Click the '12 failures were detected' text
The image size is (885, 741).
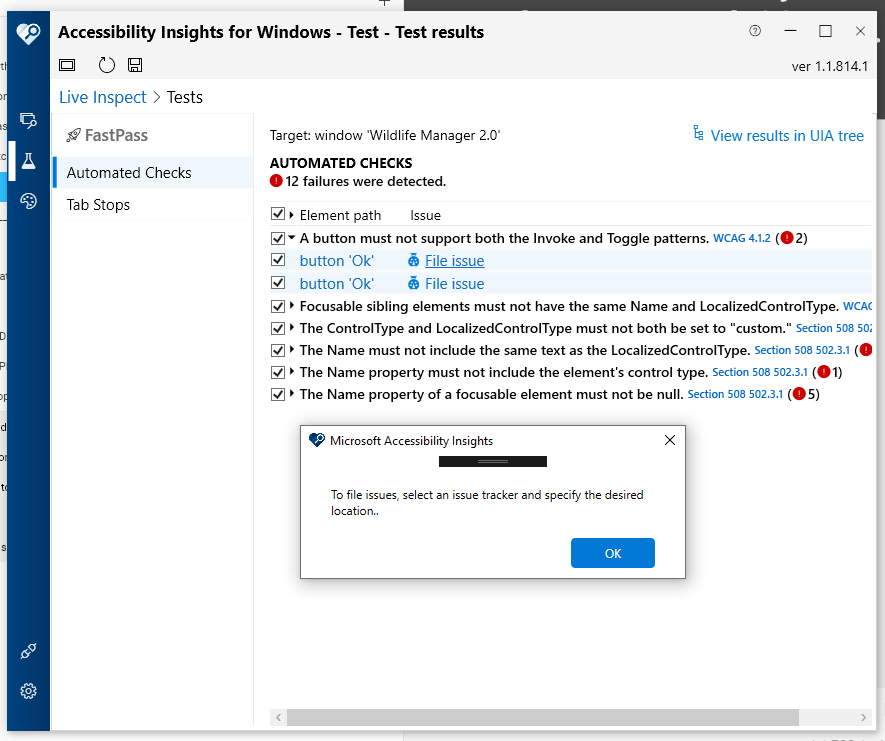tap(365, 181)
